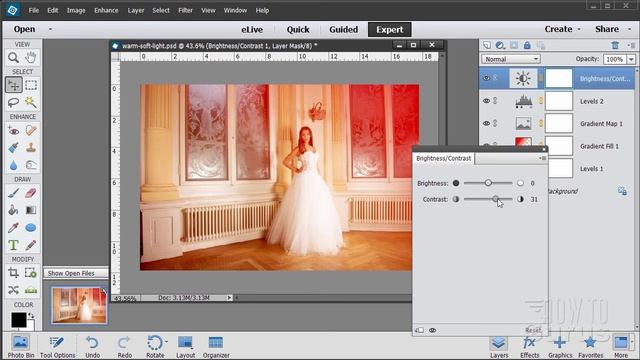The height and width of the screenshot is (360, 640).
Task: Click the Opacity 100% input field
Action: [x=614, y=60]
